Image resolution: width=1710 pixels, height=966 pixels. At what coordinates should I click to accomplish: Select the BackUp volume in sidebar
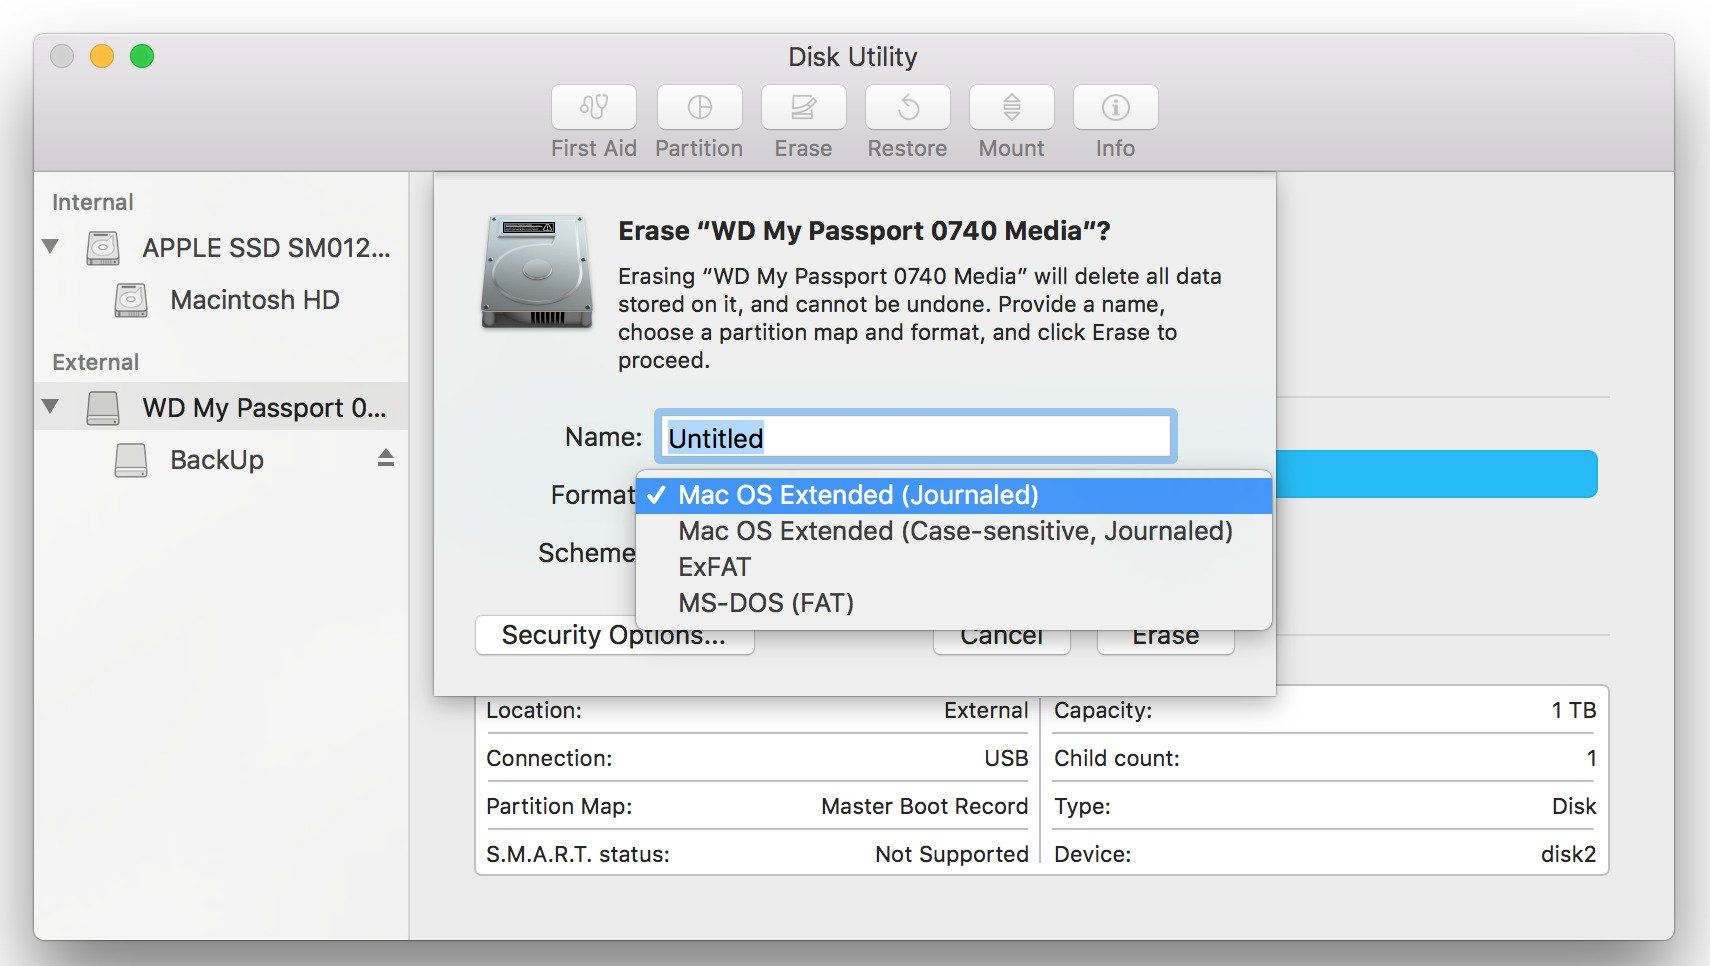coord(216,459)
